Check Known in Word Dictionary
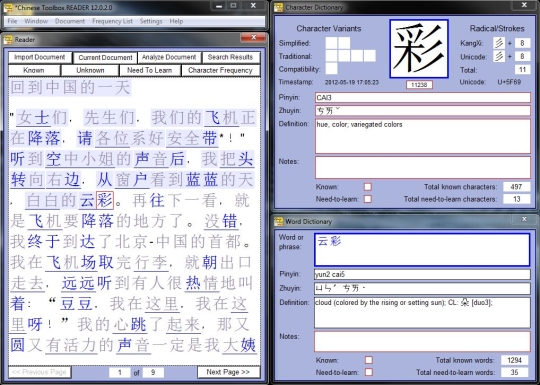This screenshot has height=385, width=540. (368, 360)
